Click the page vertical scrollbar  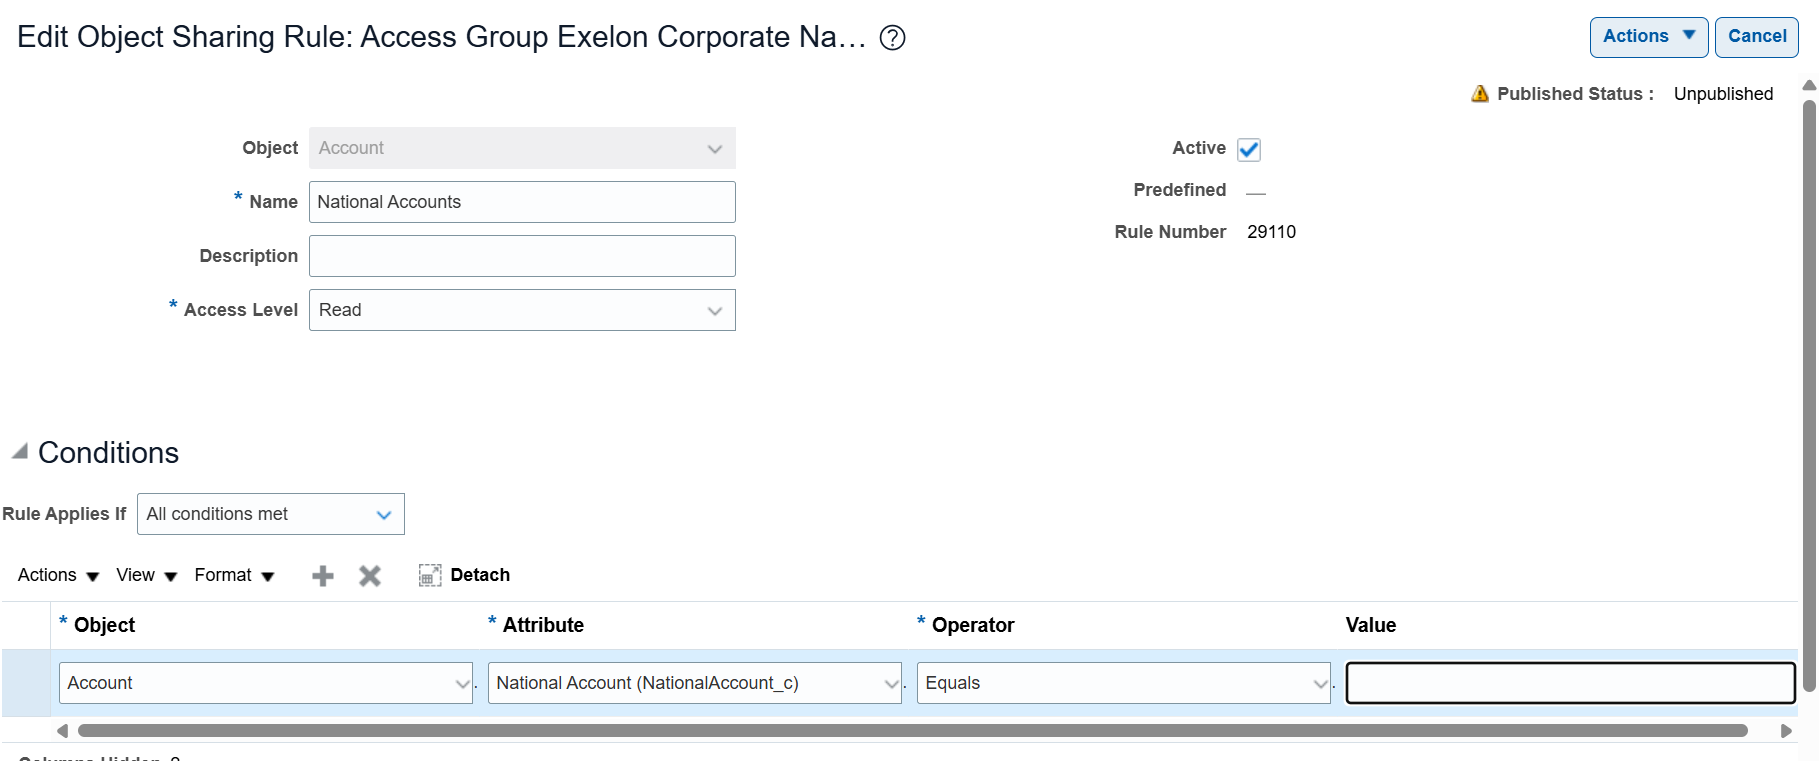pos(1809,396)
